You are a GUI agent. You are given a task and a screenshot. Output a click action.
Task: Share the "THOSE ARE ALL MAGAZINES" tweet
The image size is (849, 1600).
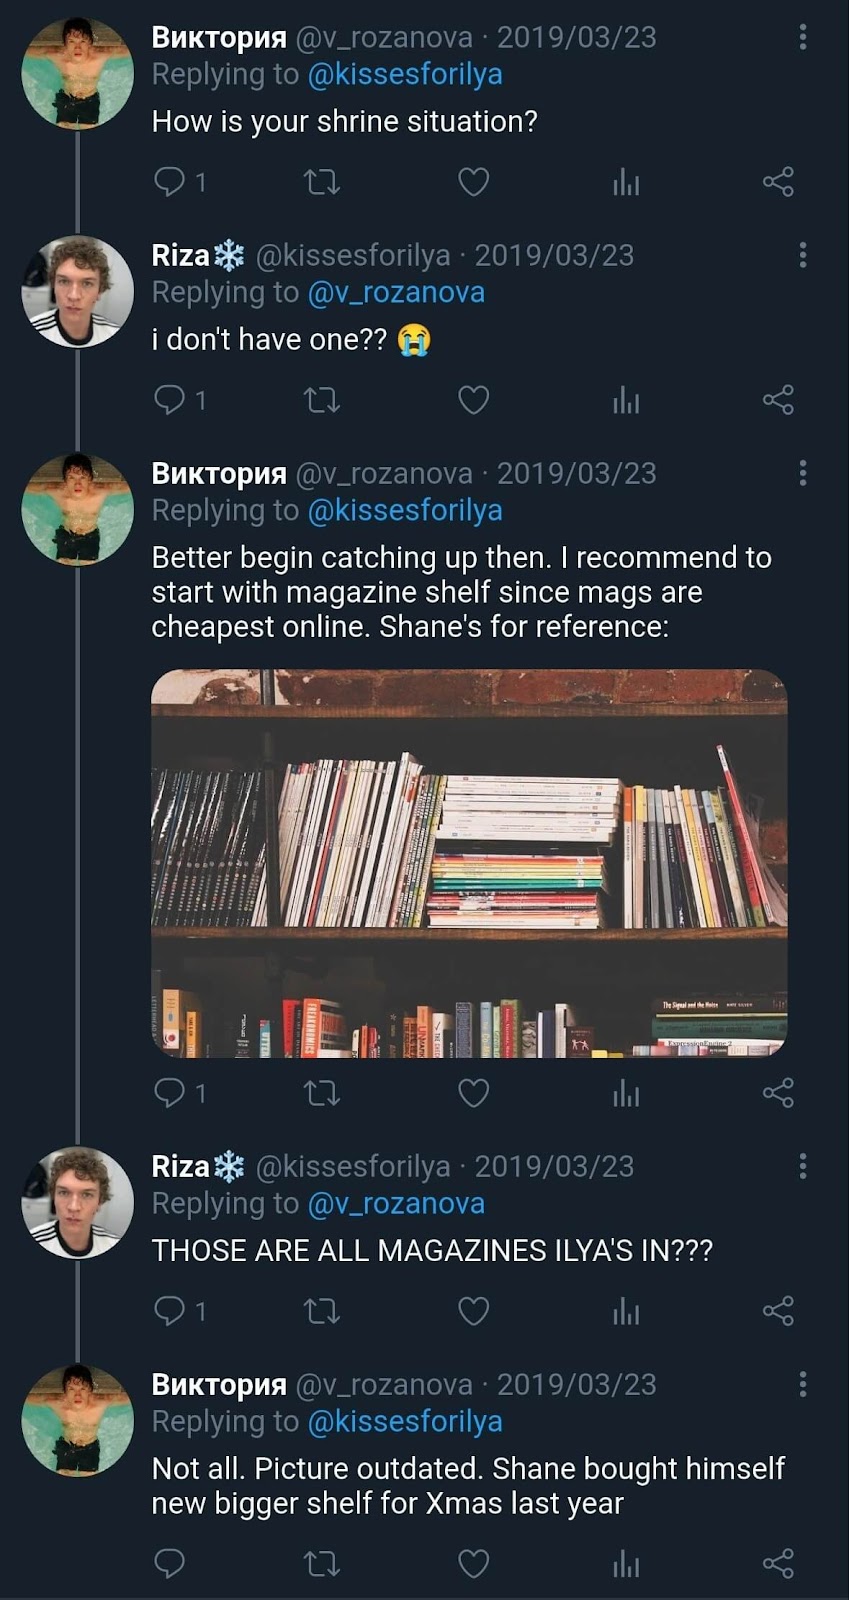click(x=778, y=1311)
